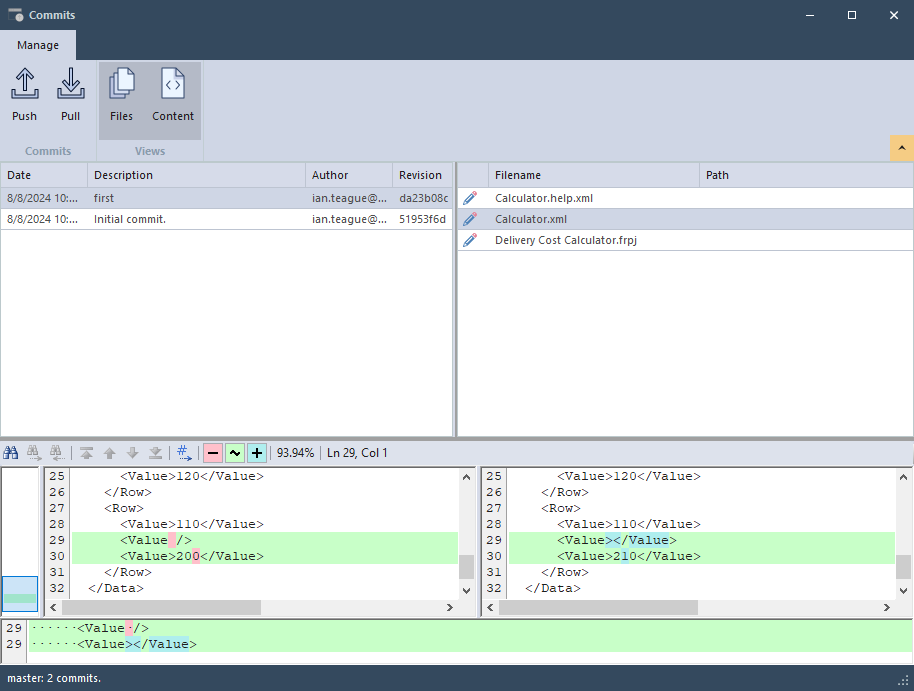Select the 'first' commit row
The height and width of the screenshot is (691, 914).
pos(226,198)
